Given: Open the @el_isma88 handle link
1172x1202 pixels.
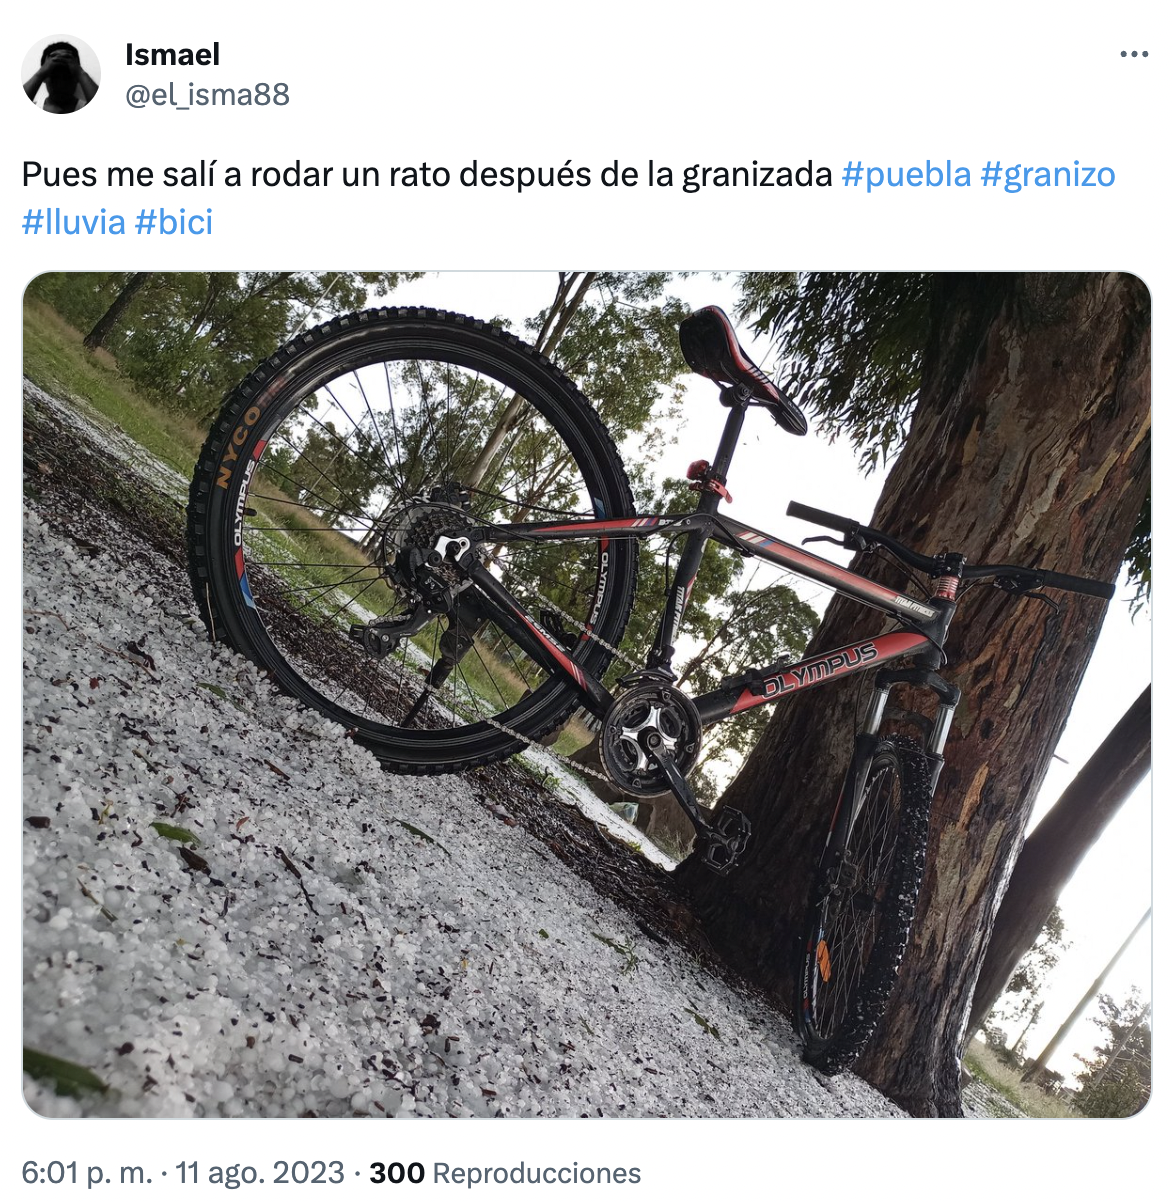Looking at the screenshot, I should (207, 95).
